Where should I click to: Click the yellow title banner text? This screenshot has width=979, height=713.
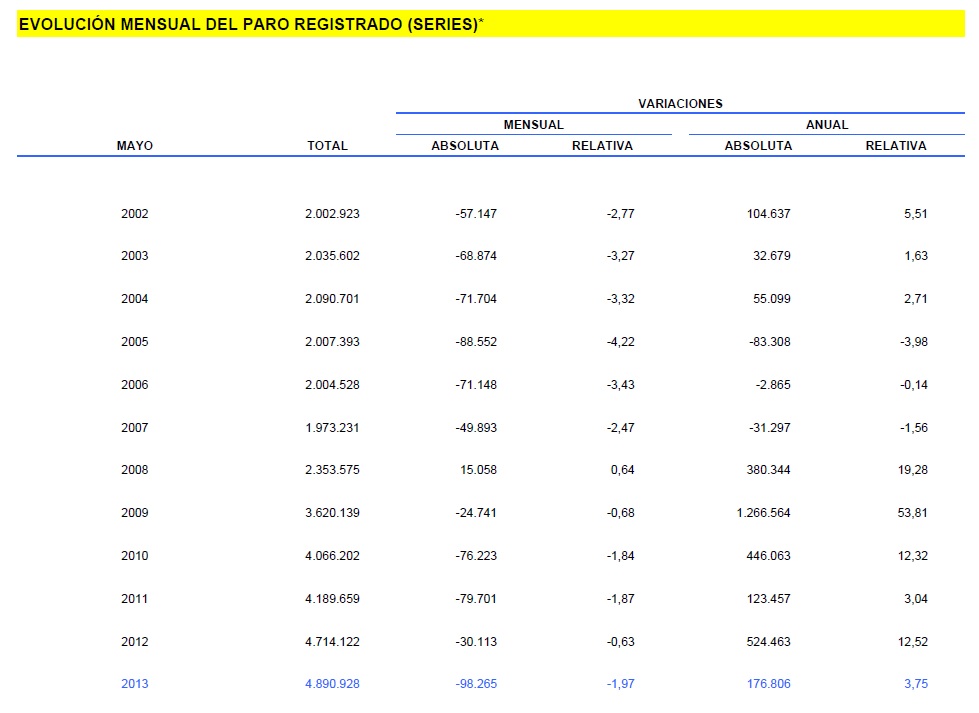click(250, 25)
